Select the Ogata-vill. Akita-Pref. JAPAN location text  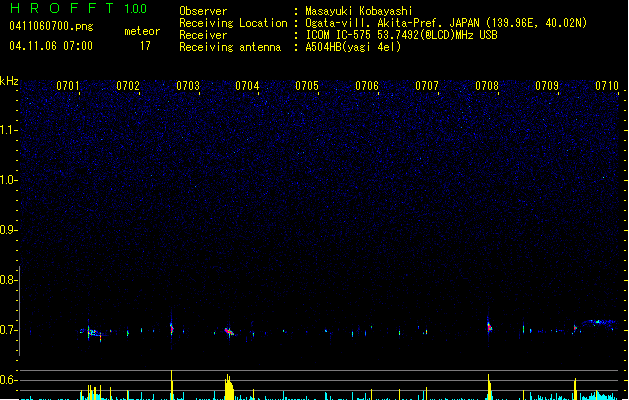coord(446,23)
